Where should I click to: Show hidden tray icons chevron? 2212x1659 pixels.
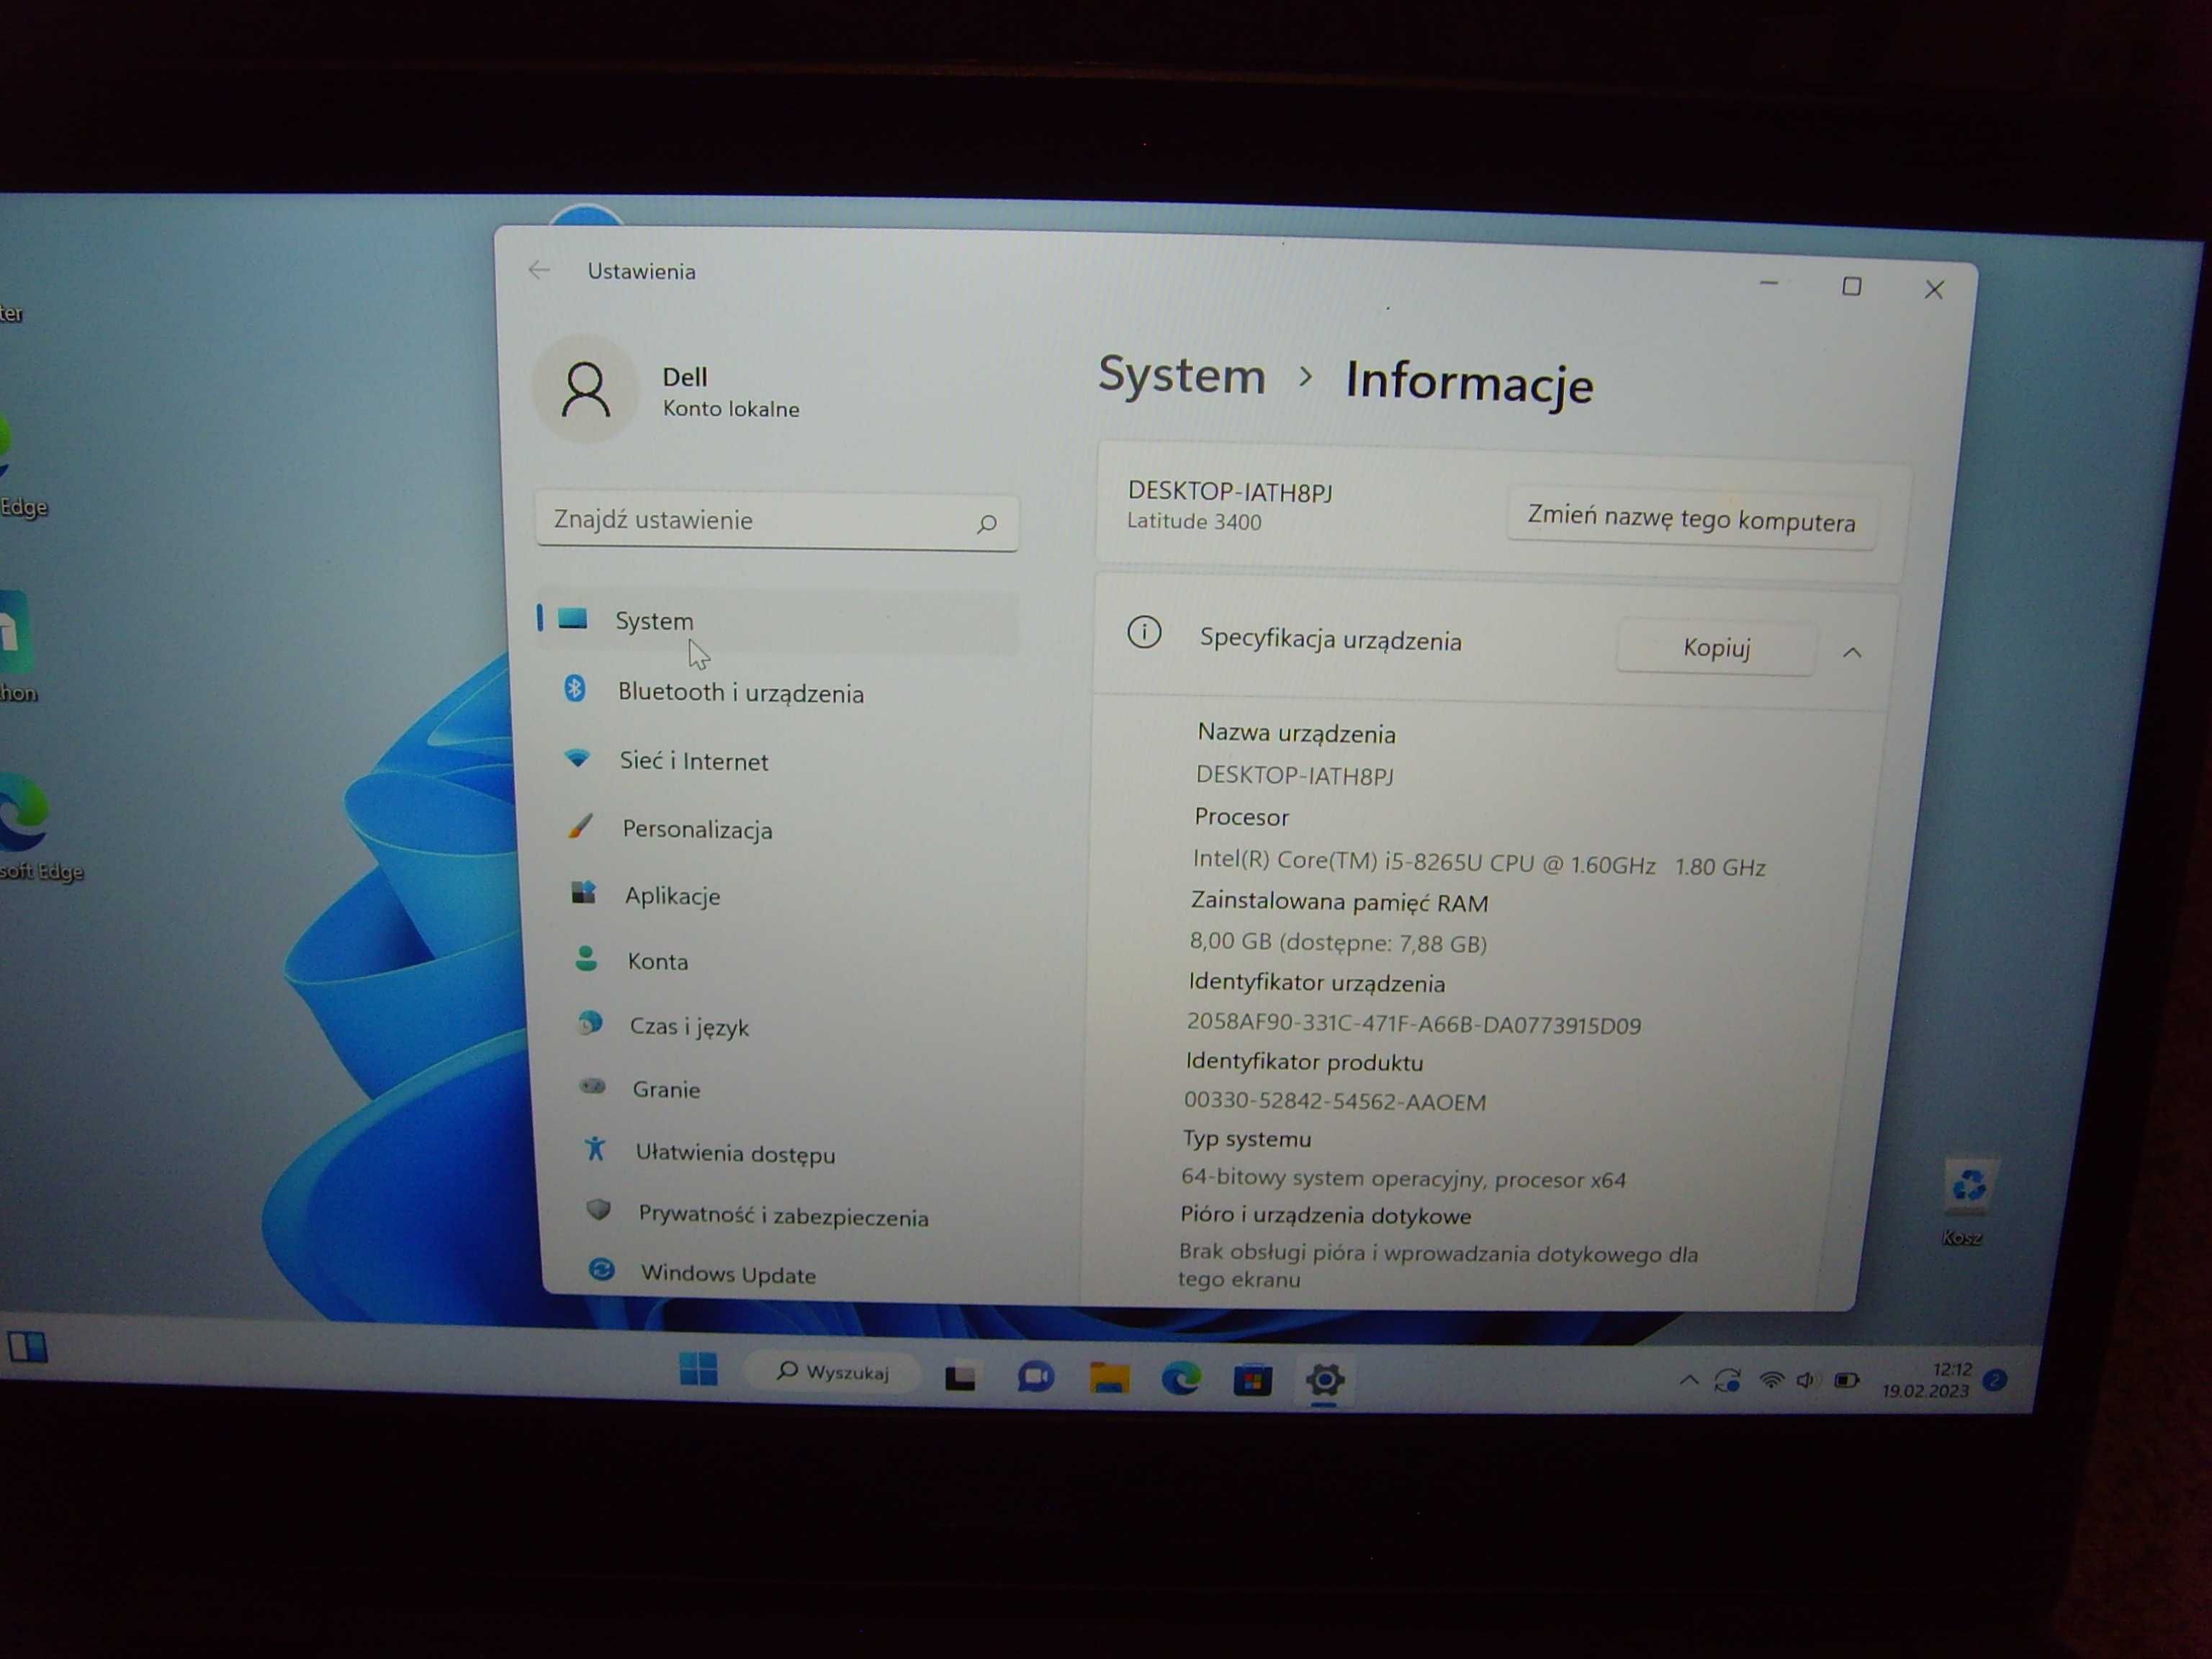tap(1689, 1380)
